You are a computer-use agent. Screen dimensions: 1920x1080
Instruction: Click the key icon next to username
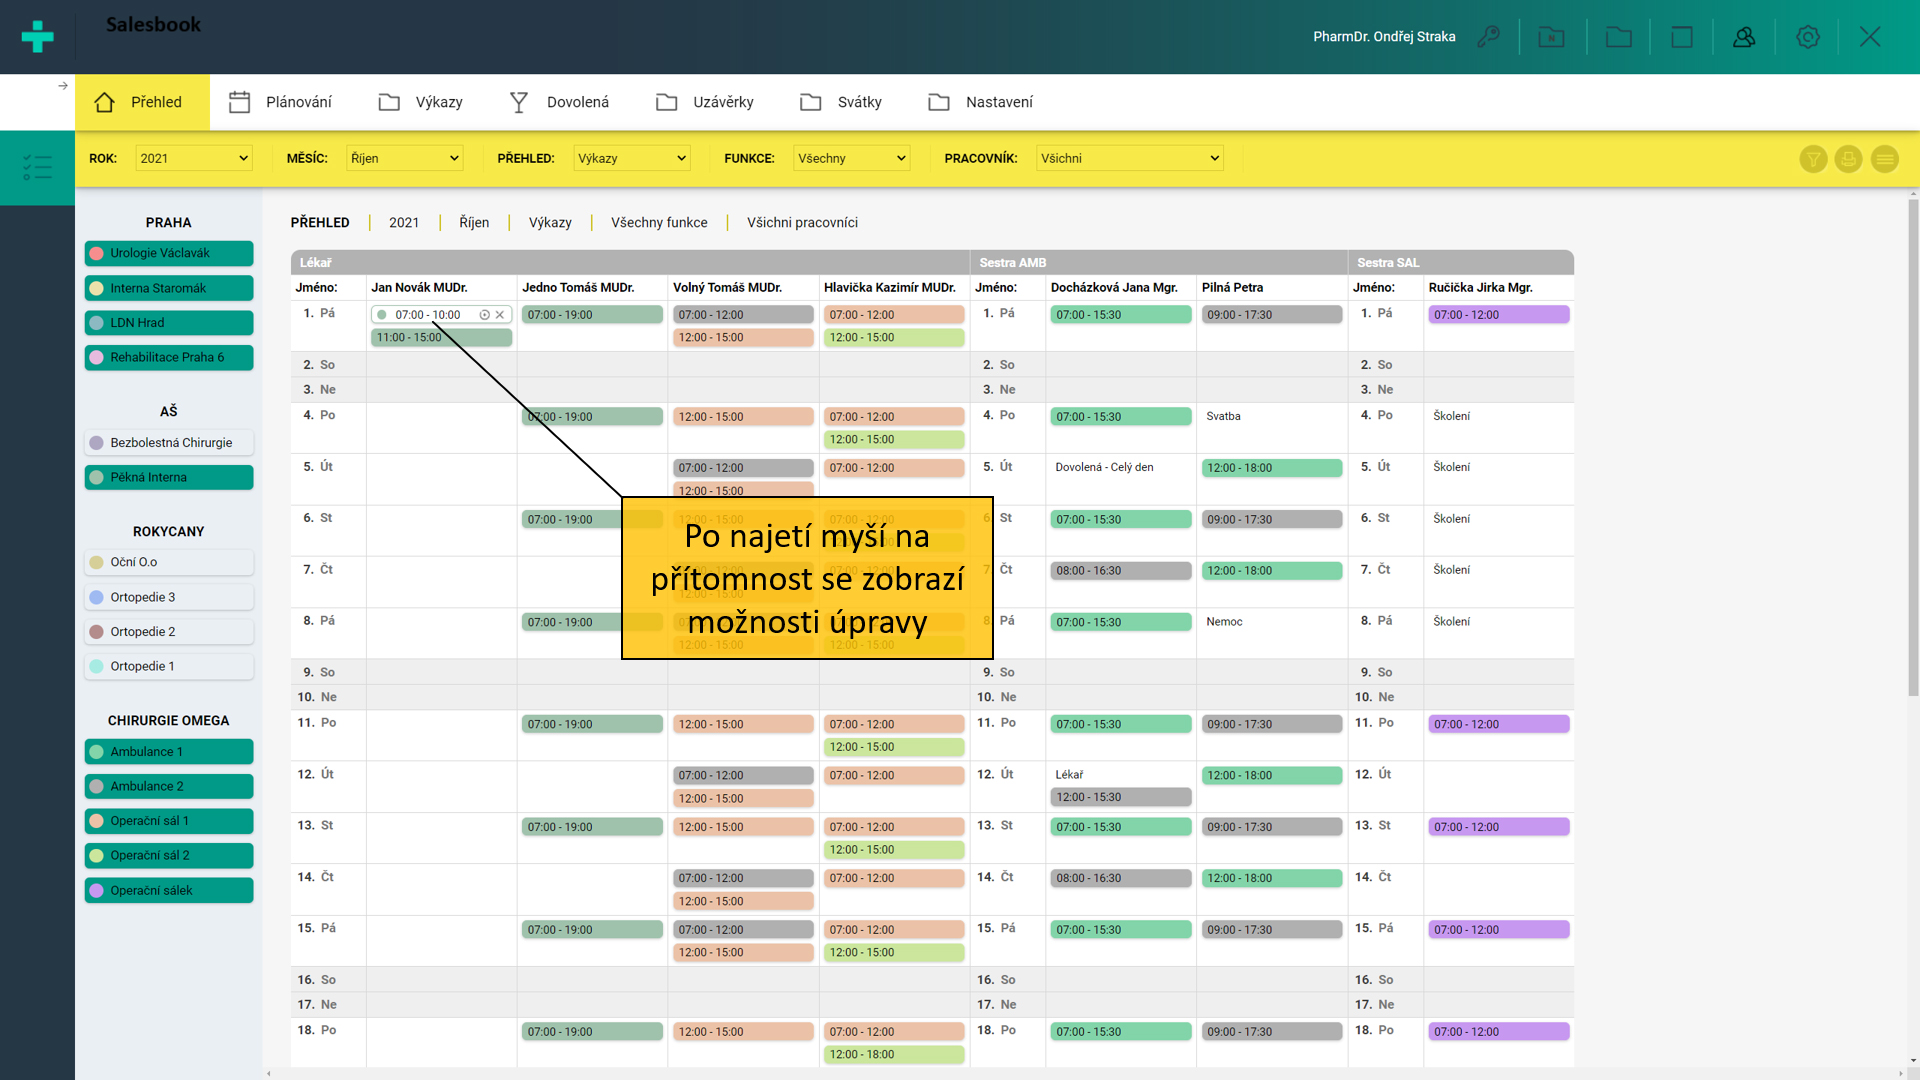tap(1489, 37)
